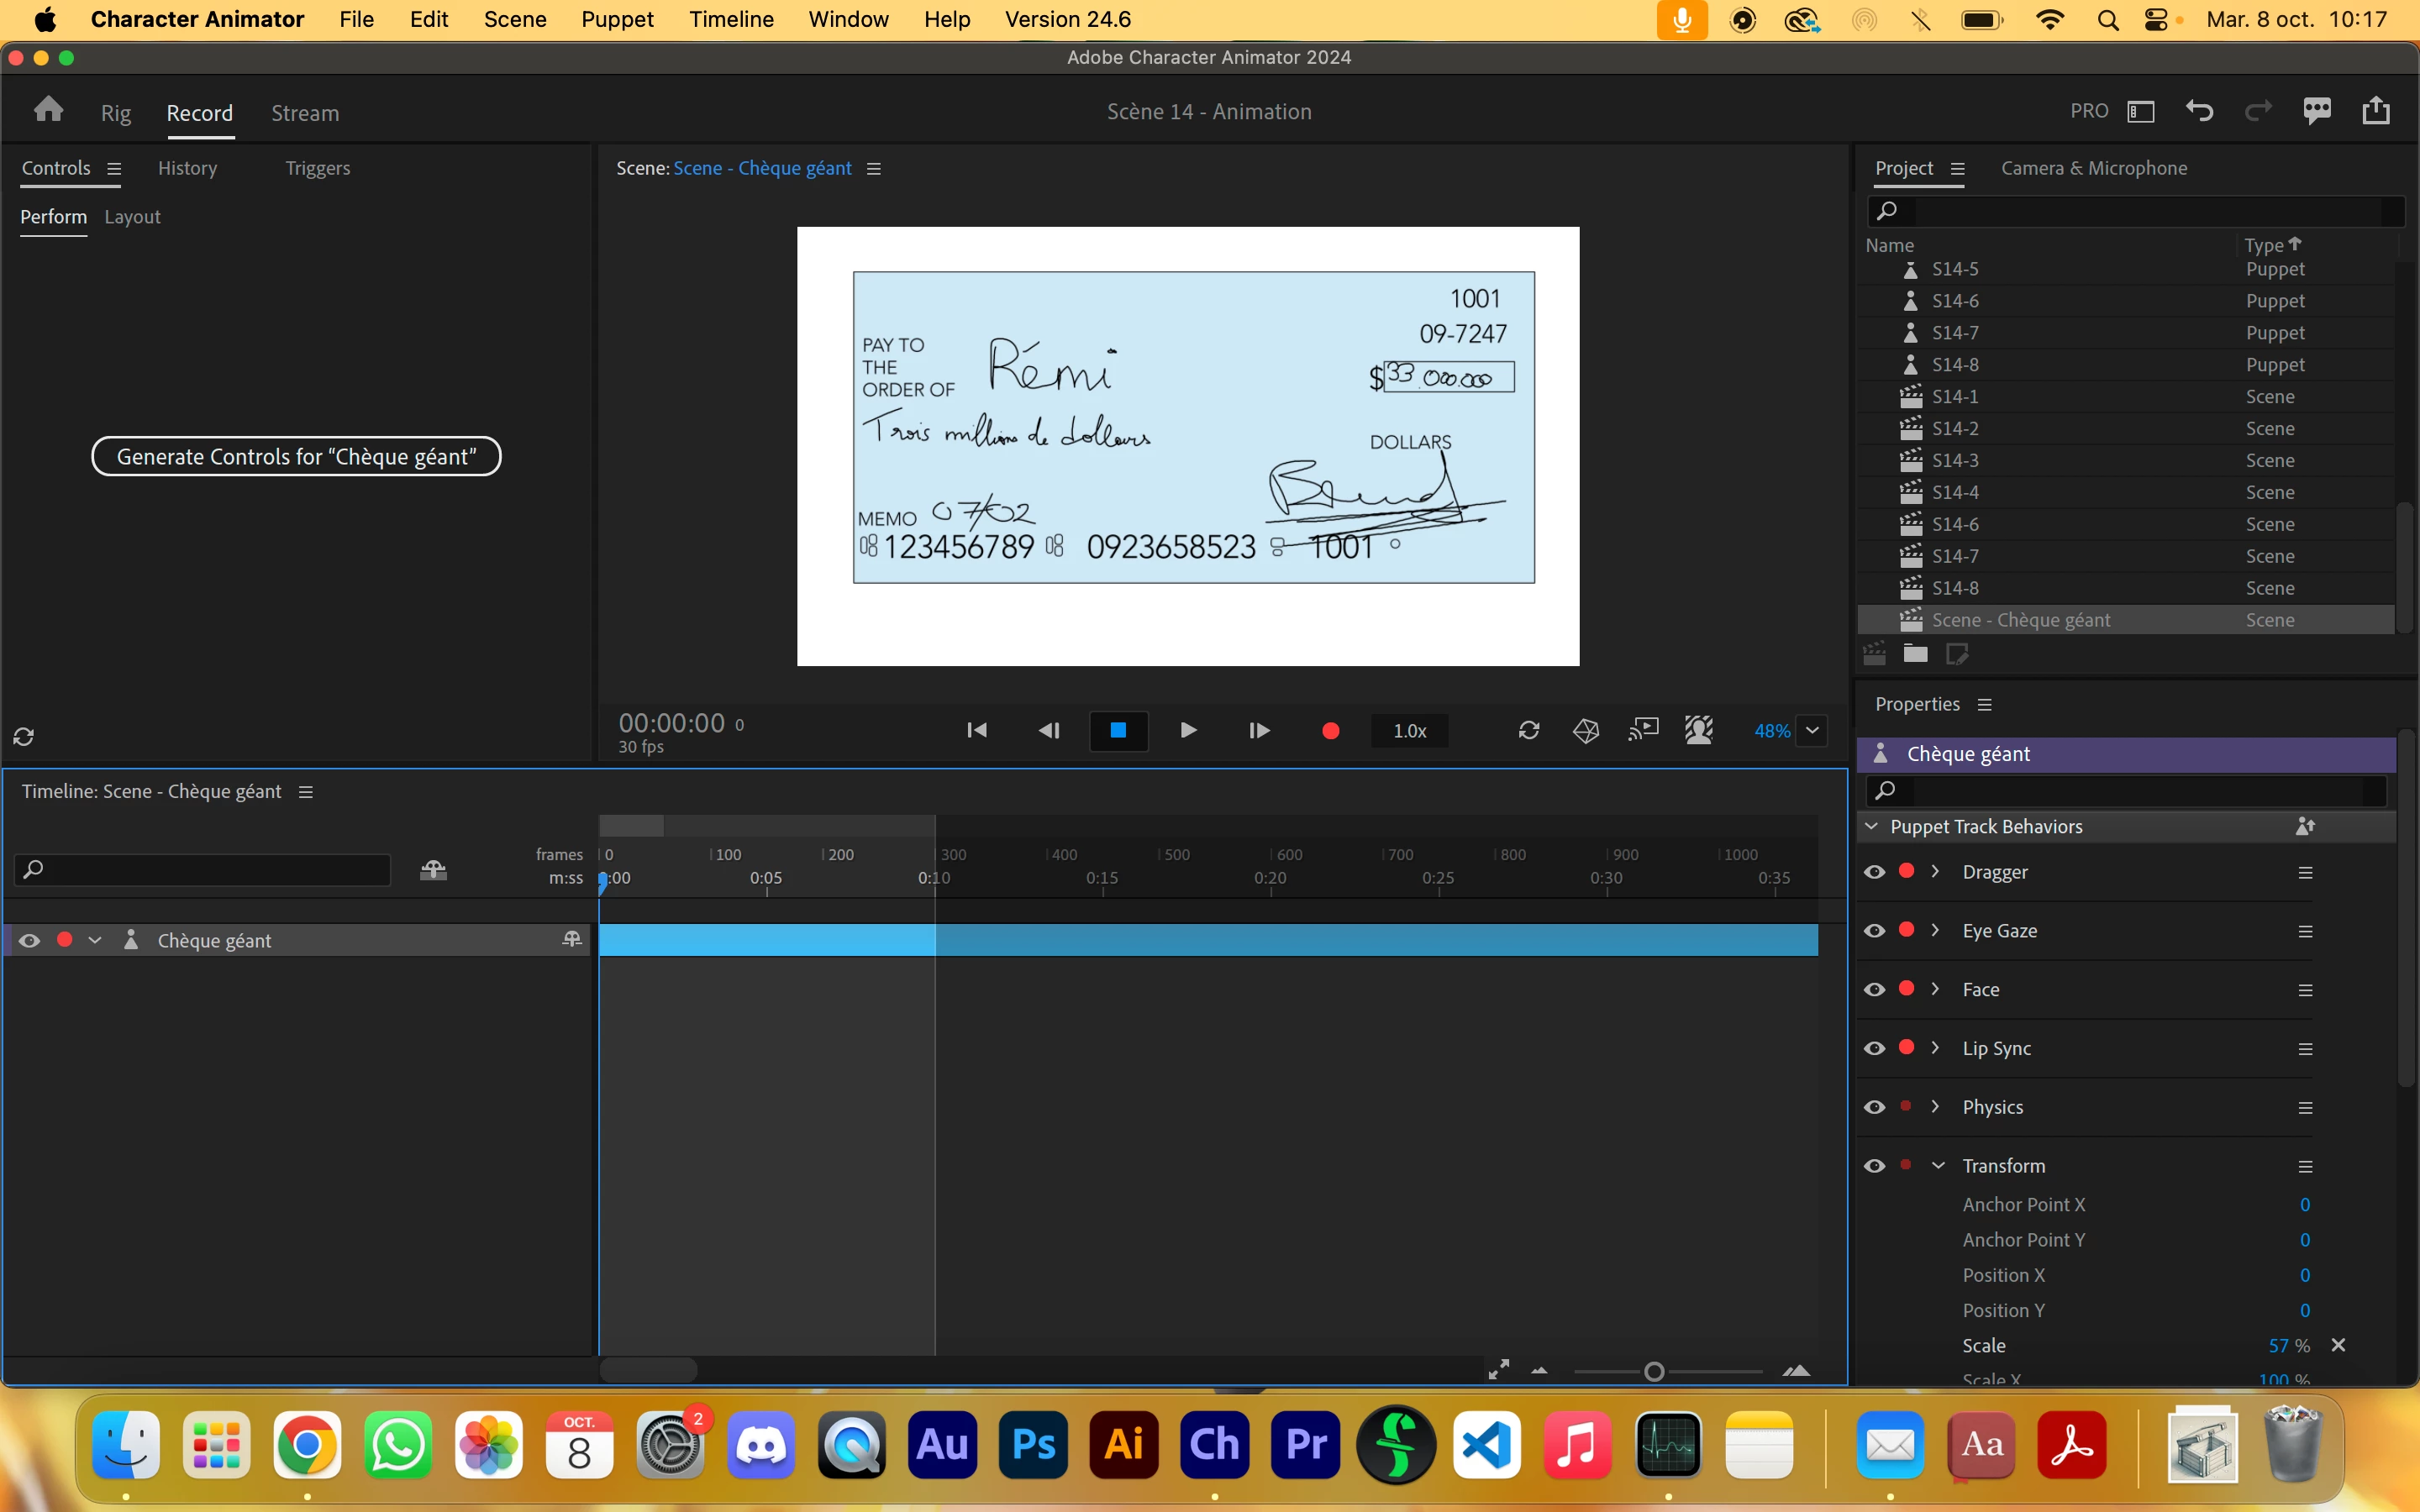Image resolution: width=2420 pixels, height=1512 pixels.
Task: Switch to the Rig mode tab
Action: coord(116,113)
